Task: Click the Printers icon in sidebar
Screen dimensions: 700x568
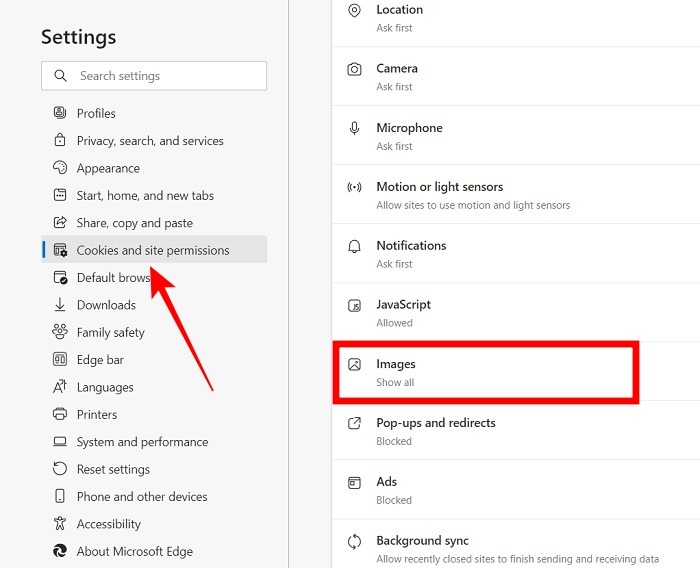Action: [x=60, y=414]
